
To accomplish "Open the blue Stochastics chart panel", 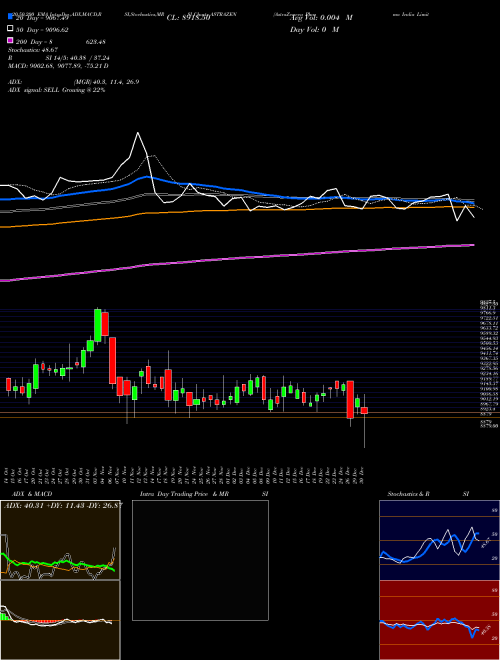I will click(439, 540).
